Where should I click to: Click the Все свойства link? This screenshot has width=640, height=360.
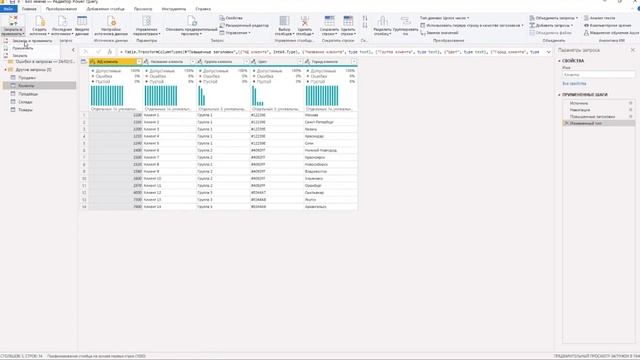[x=574, y=84]
